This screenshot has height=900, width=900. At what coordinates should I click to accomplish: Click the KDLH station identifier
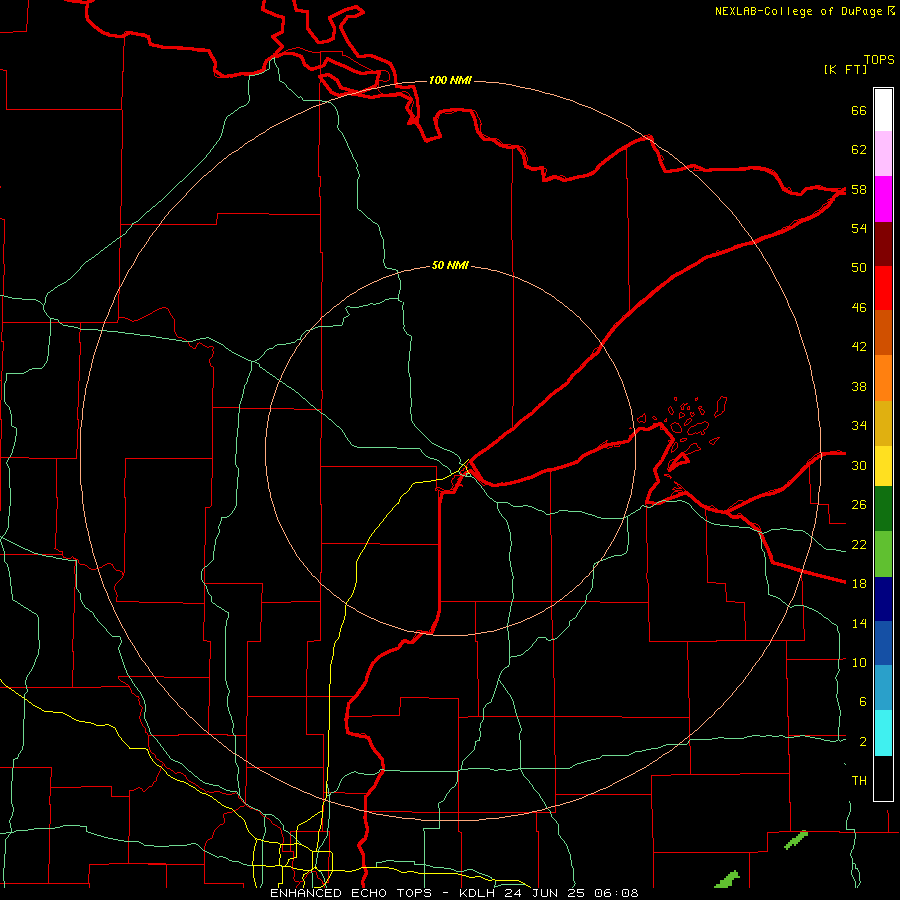479,893
